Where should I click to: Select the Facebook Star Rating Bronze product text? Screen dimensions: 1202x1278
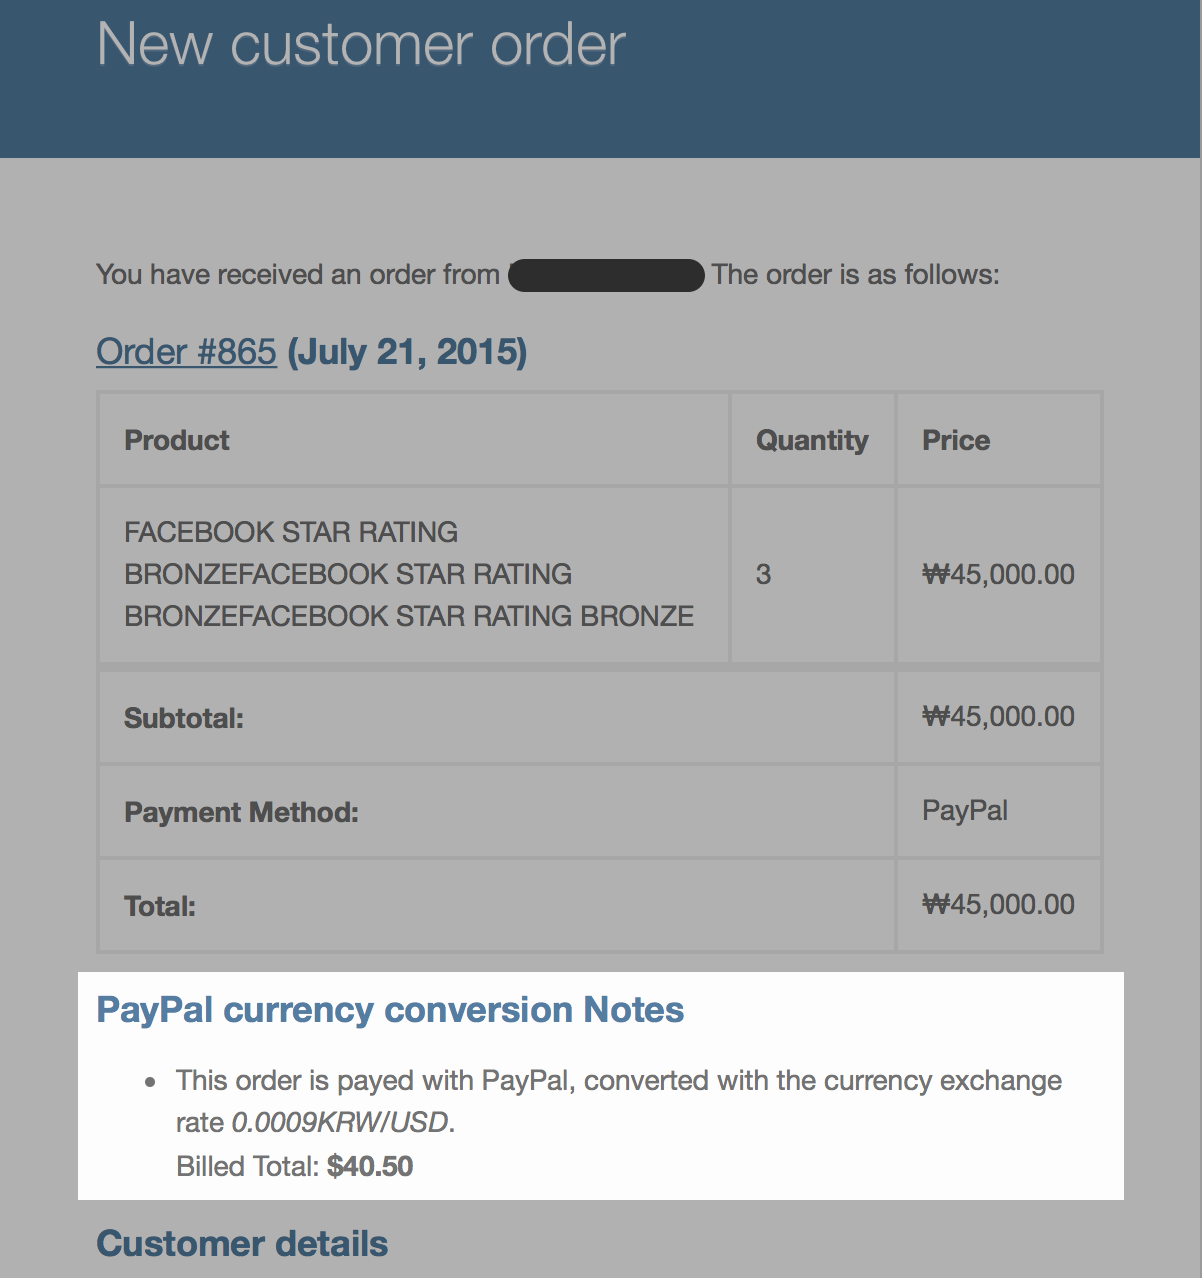(409, 574)
